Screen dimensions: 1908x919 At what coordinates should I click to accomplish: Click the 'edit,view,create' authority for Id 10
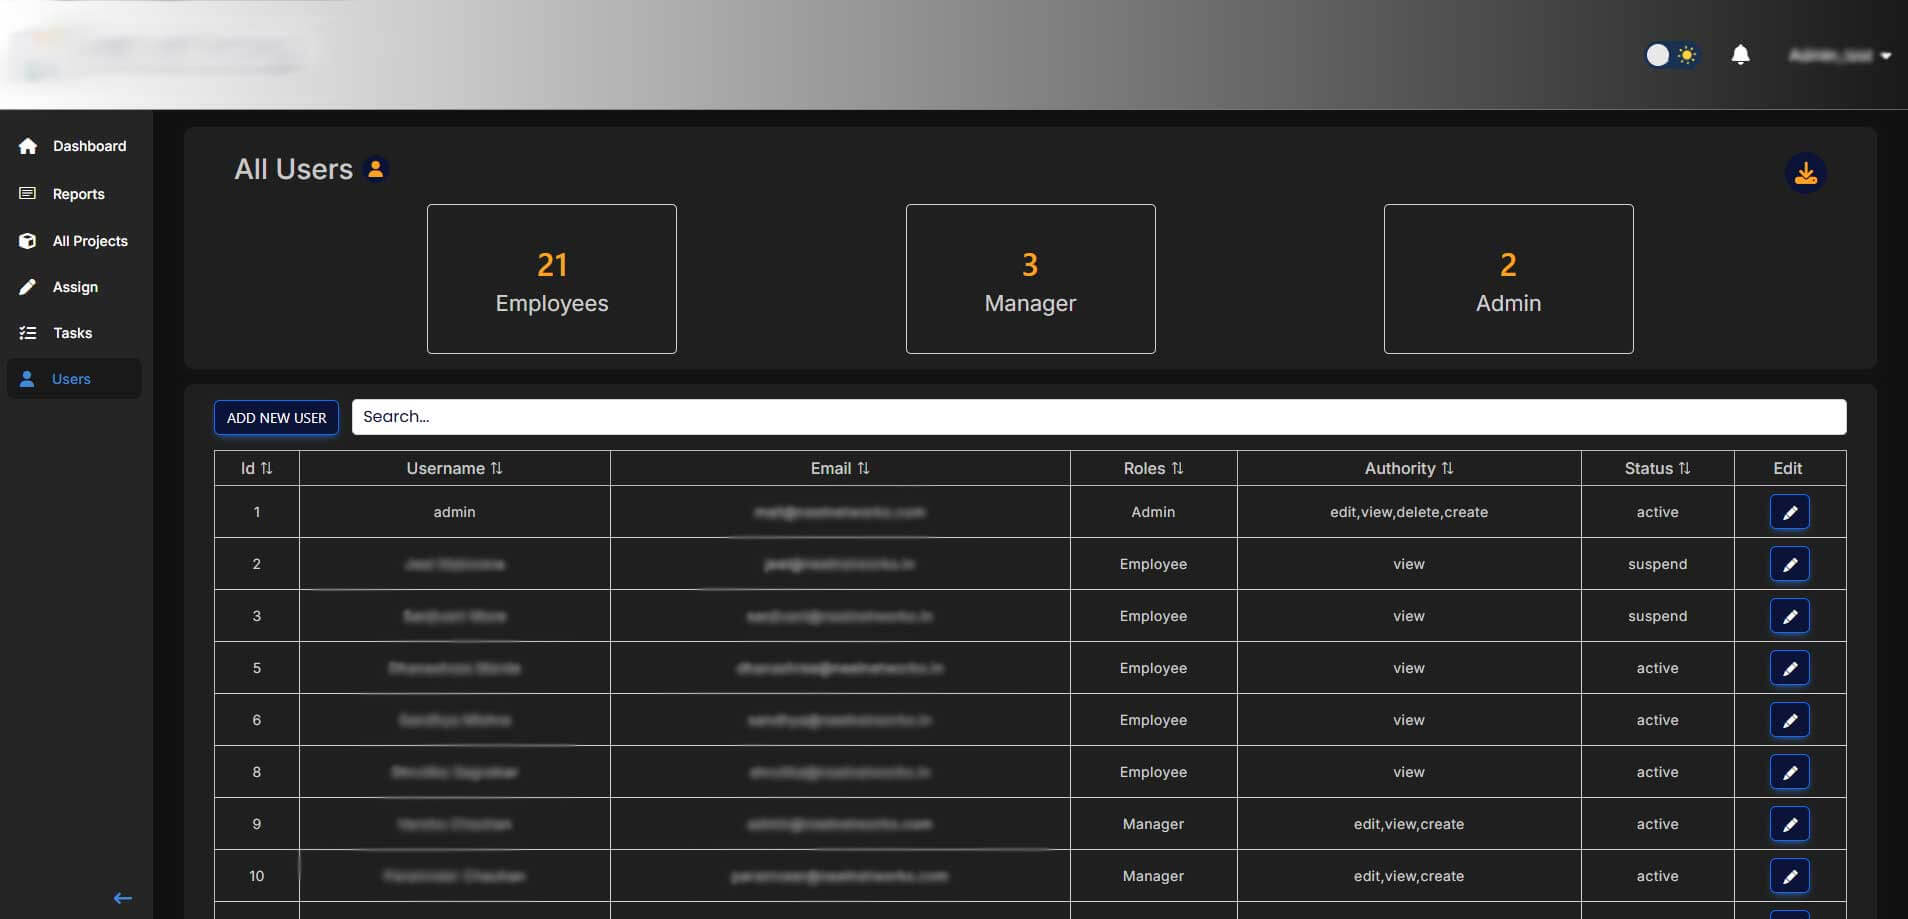(x=1409, y=876)
